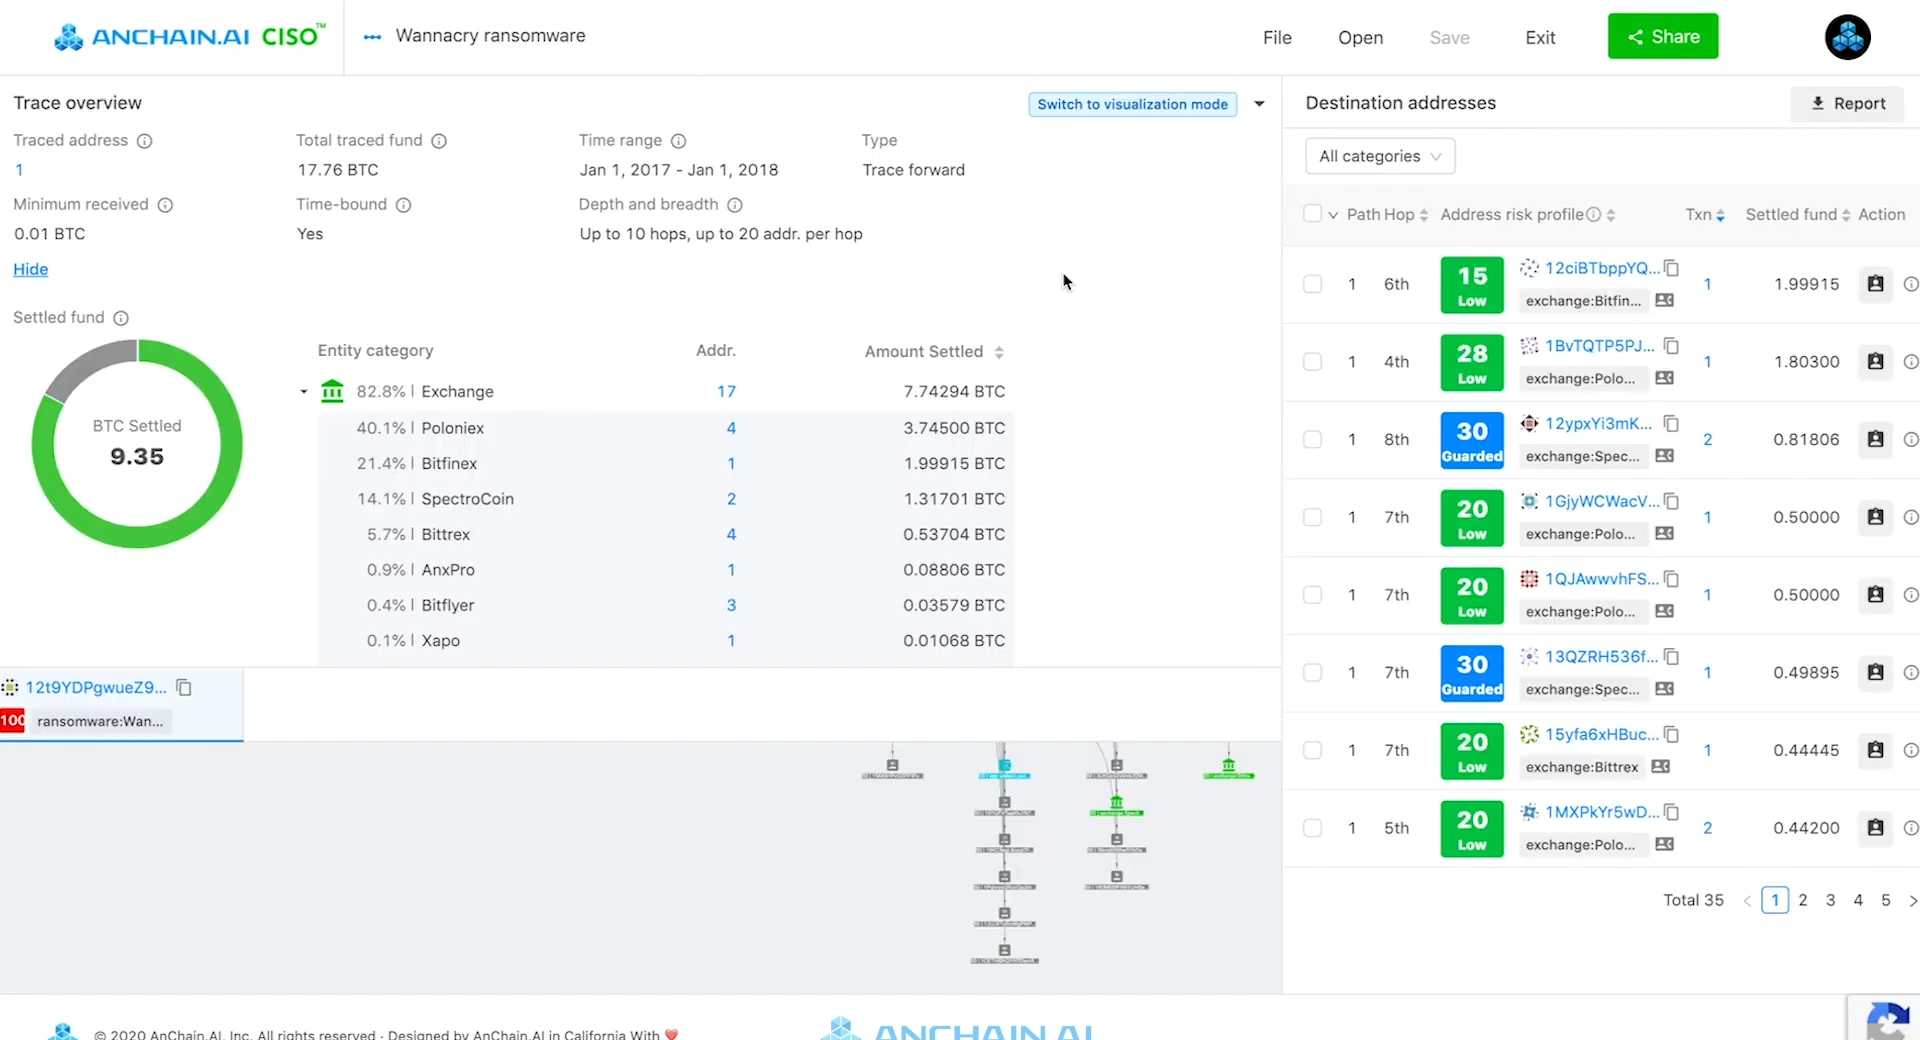Viewport: 1920px width, 1040px height.
Task: Click the Save menu item
Action: [x=1449, y=38]
